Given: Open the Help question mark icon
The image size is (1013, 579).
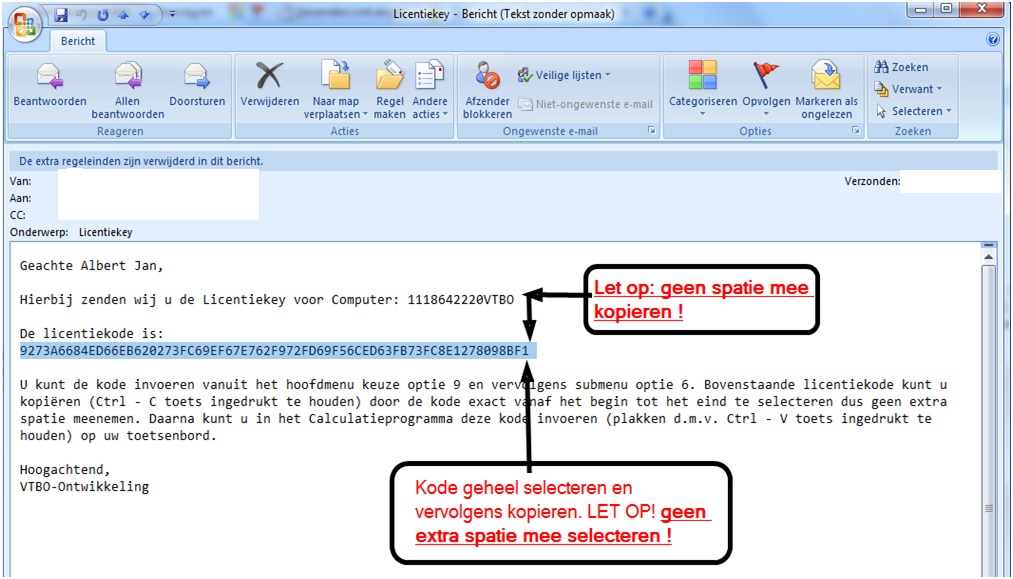Looking at the screenshot, I should pyautogui.click(x=993, y=40).
